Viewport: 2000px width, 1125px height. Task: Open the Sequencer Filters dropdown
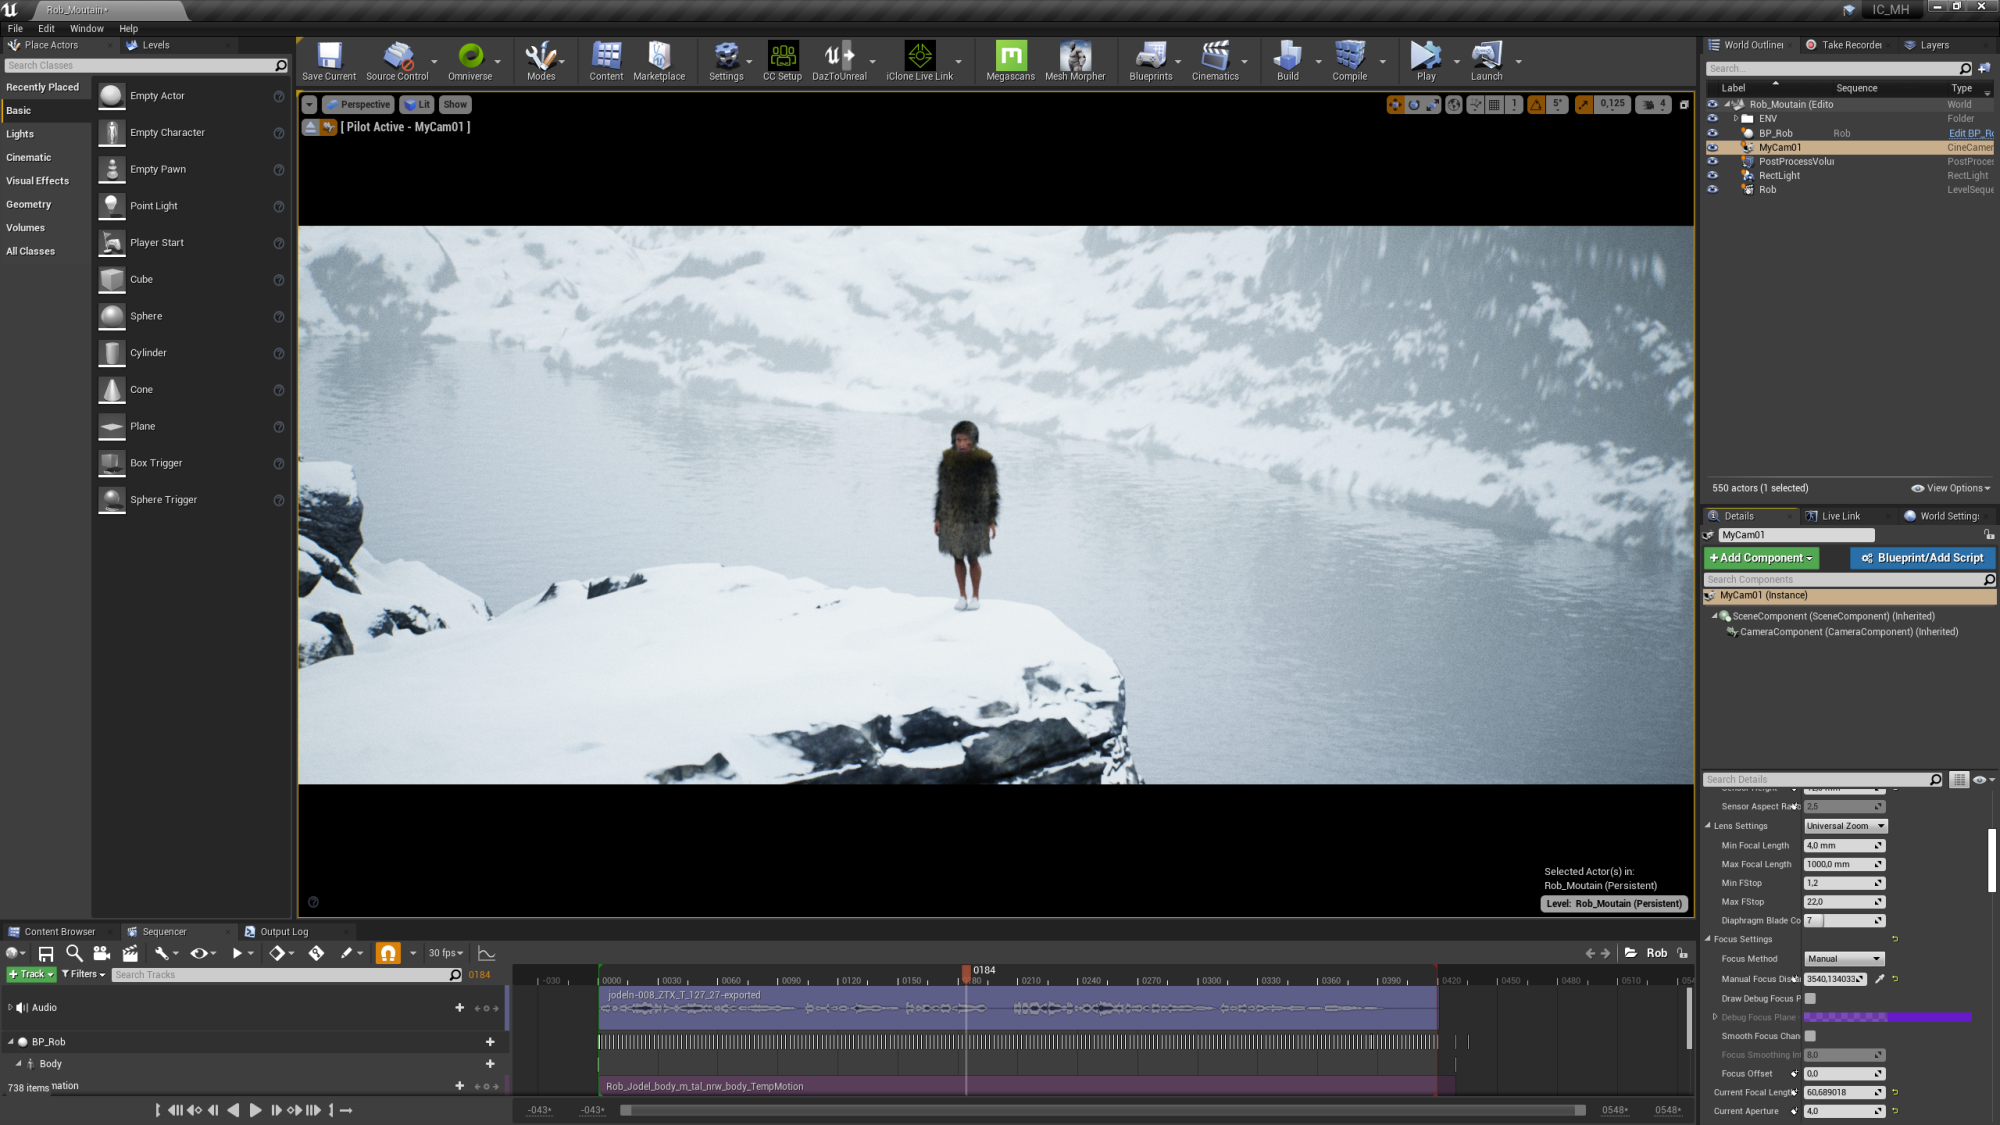click(83, 974)
